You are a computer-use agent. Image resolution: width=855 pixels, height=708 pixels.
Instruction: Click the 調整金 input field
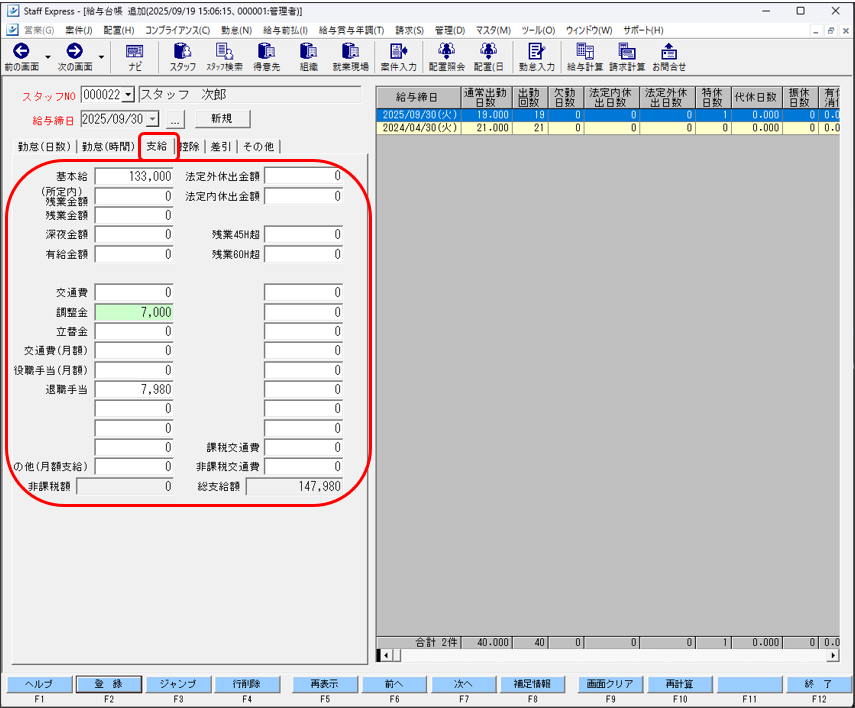click(134, 313)
